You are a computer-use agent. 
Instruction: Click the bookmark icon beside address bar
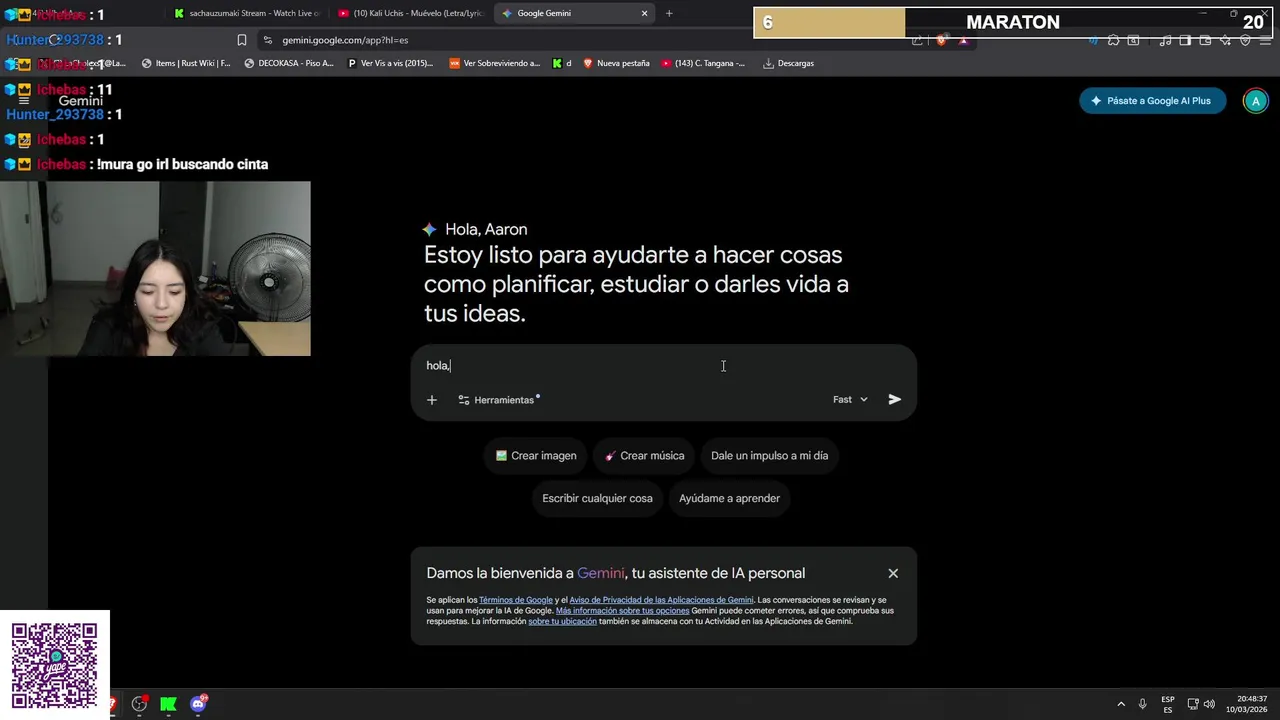pyautogui.click(x=242, y=40)
